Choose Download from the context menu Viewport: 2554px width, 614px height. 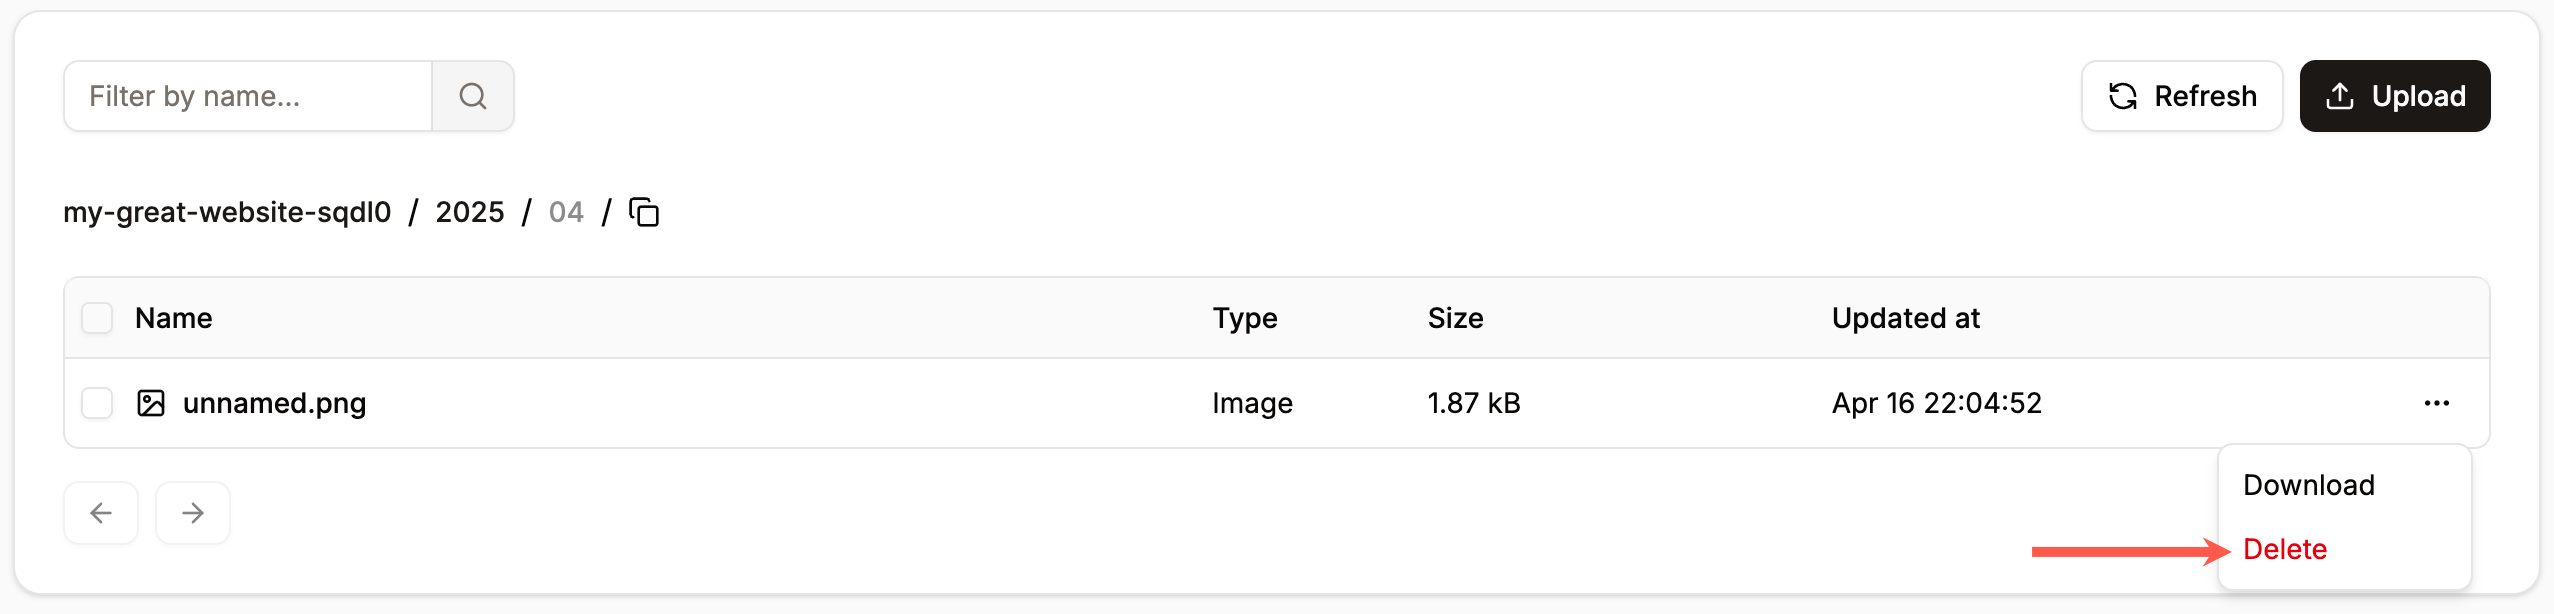click(x=2306, y=484)
